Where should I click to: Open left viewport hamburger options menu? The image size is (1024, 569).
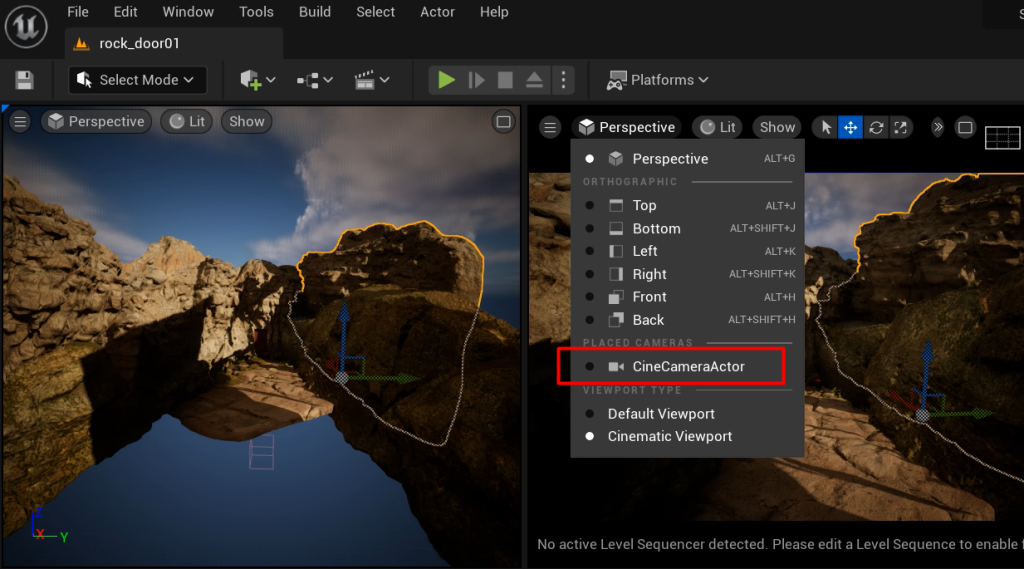click(20, 122)
